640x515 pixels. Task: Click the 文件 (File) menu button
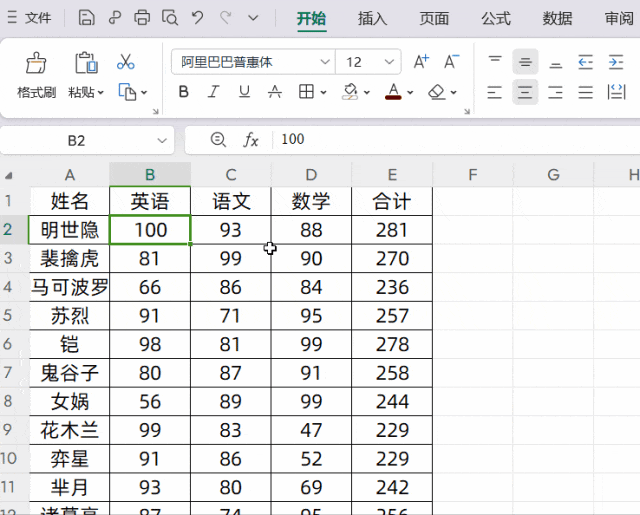pos(31,18)
